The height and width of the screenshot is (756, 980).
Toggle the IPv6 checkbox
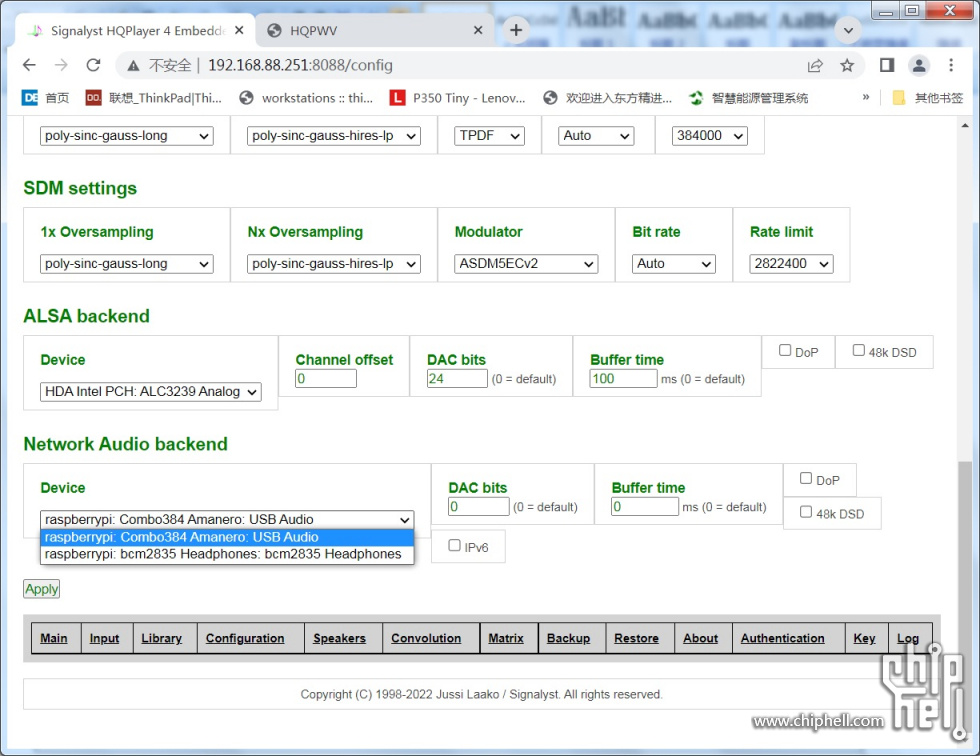(x=454, y=545)
